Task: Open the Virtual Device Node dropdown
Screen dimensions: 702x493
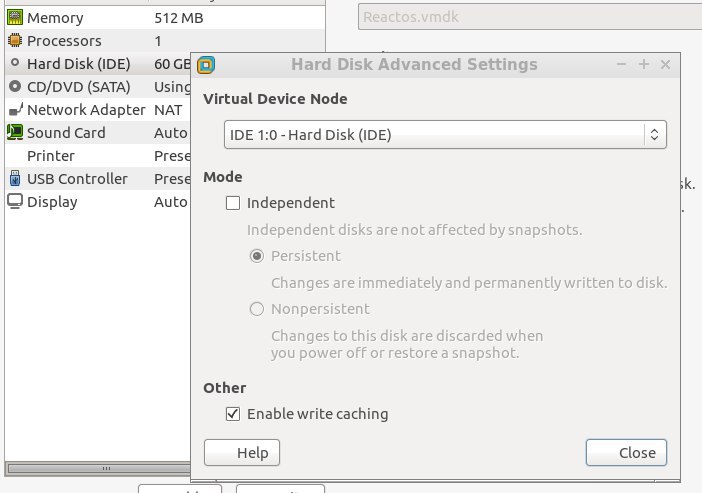Action: 444,134
